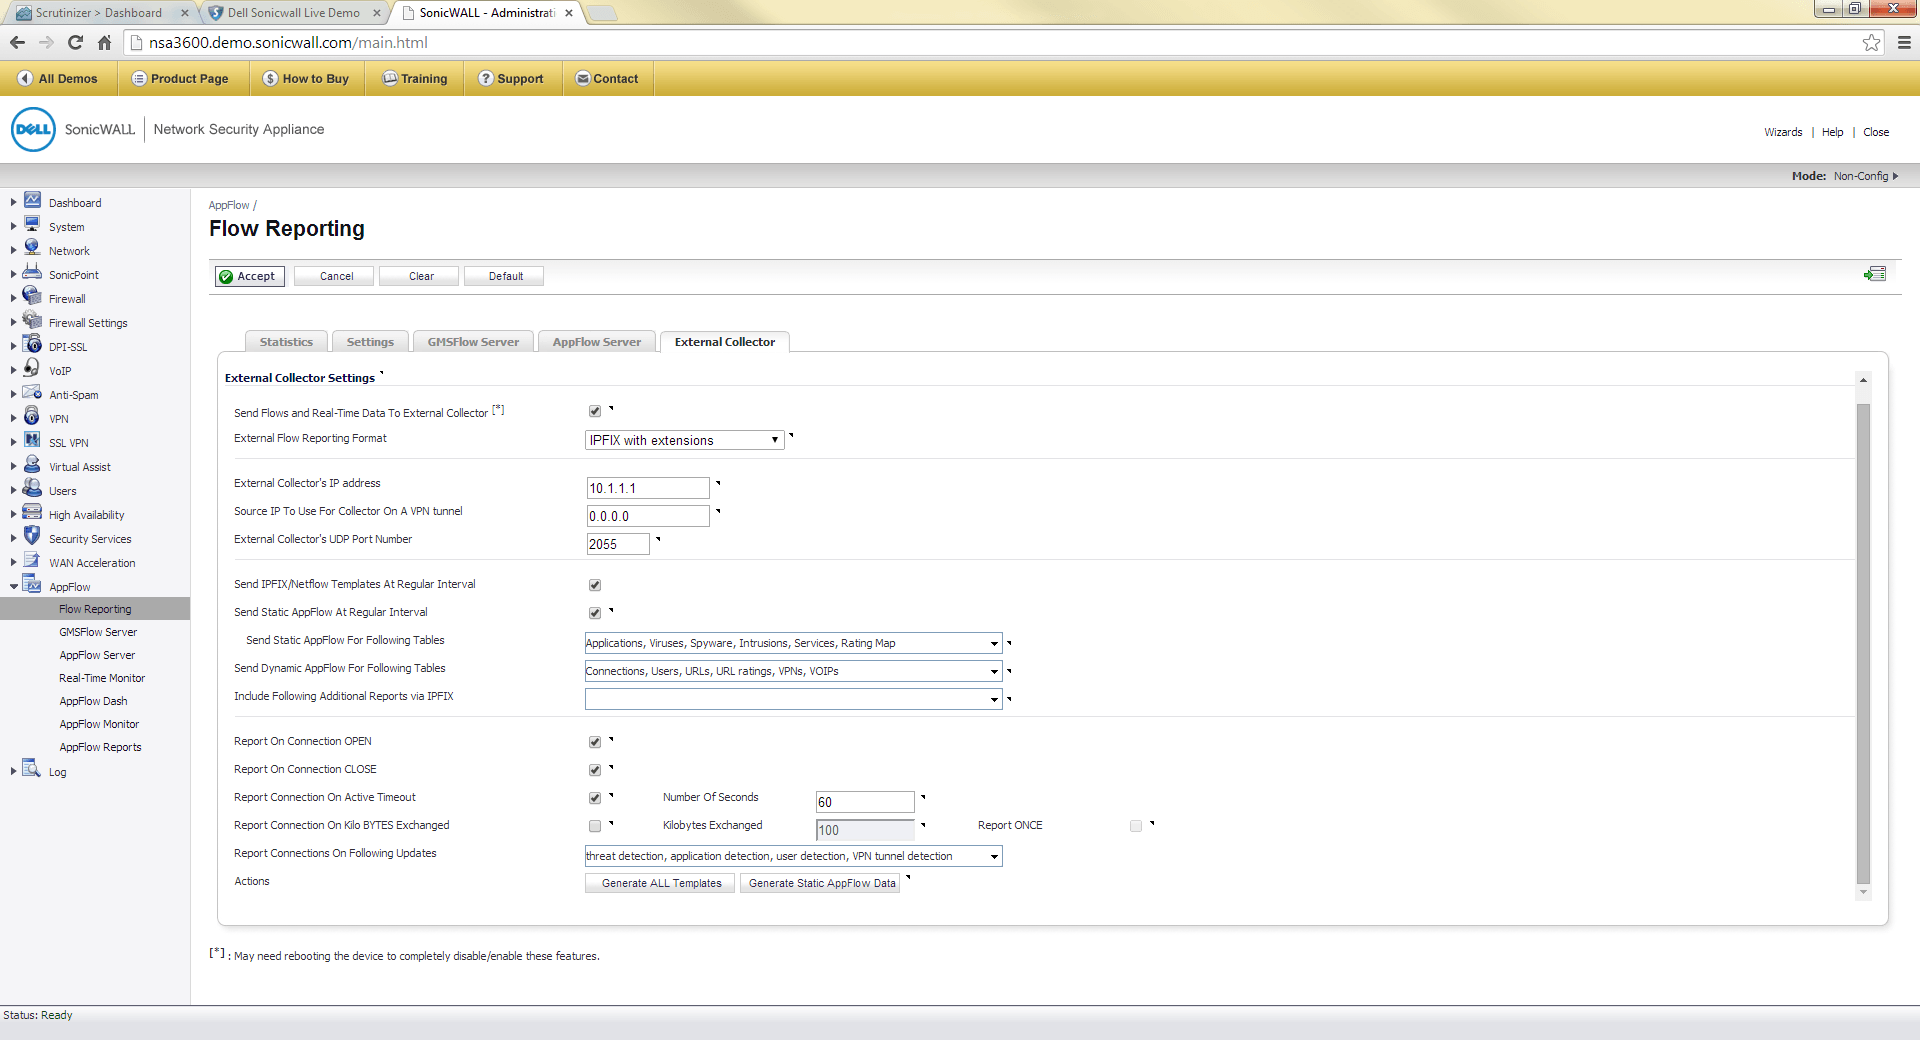The width and height of the screenshot is (1920, 1040).
Task: Click the SSL VPN icon
Action: (x=32, y=441)
